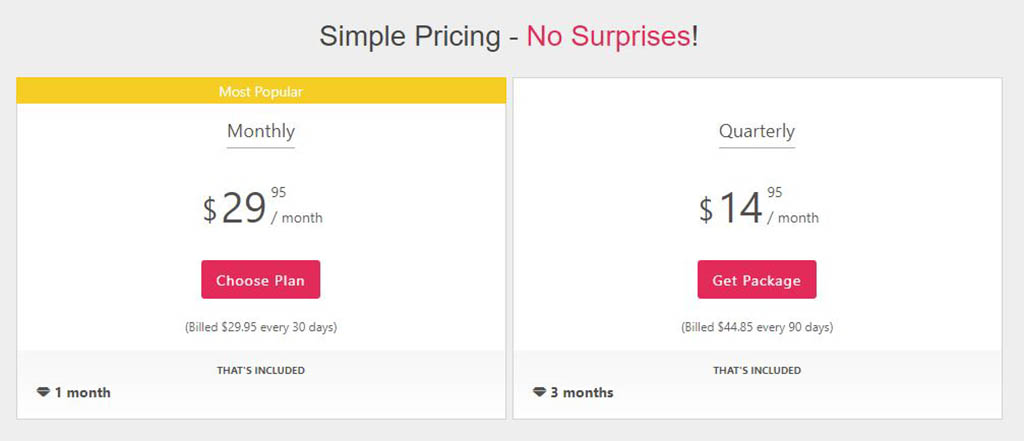This screenshot has width=1024, height=441.
Task: Click That's Included label in Monthly card
Action: [x=261, y=370]
